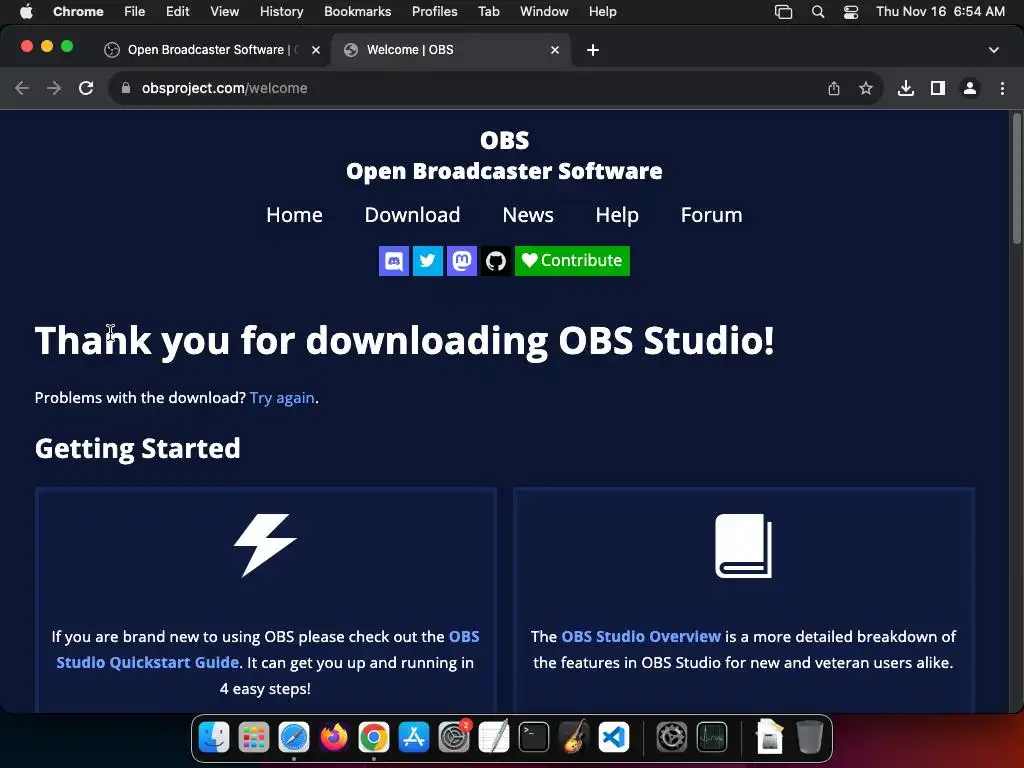Reload the page
Image resolution: width=1024 pixels, height=768 pixels.
pos(86,88)
